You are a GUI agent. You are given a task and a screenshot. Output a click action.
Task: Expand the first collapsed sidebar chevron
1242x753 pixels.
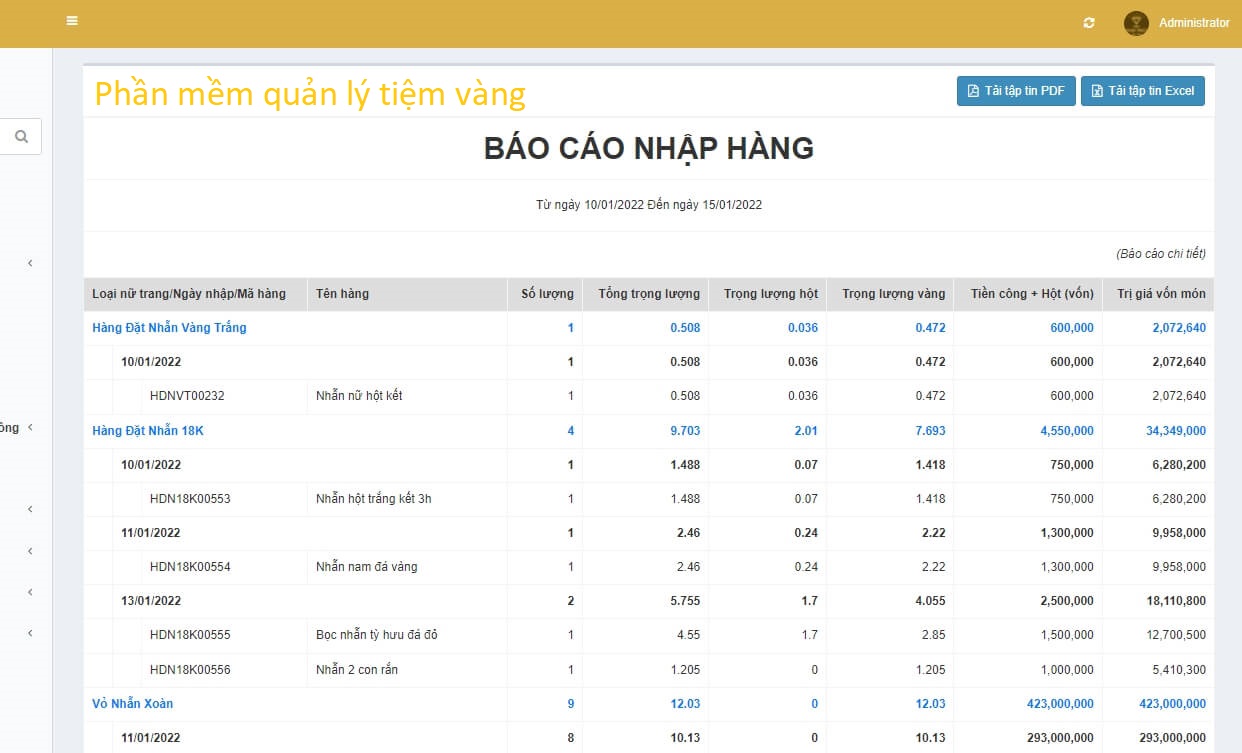pyautogui.click(x=30, y=263)
